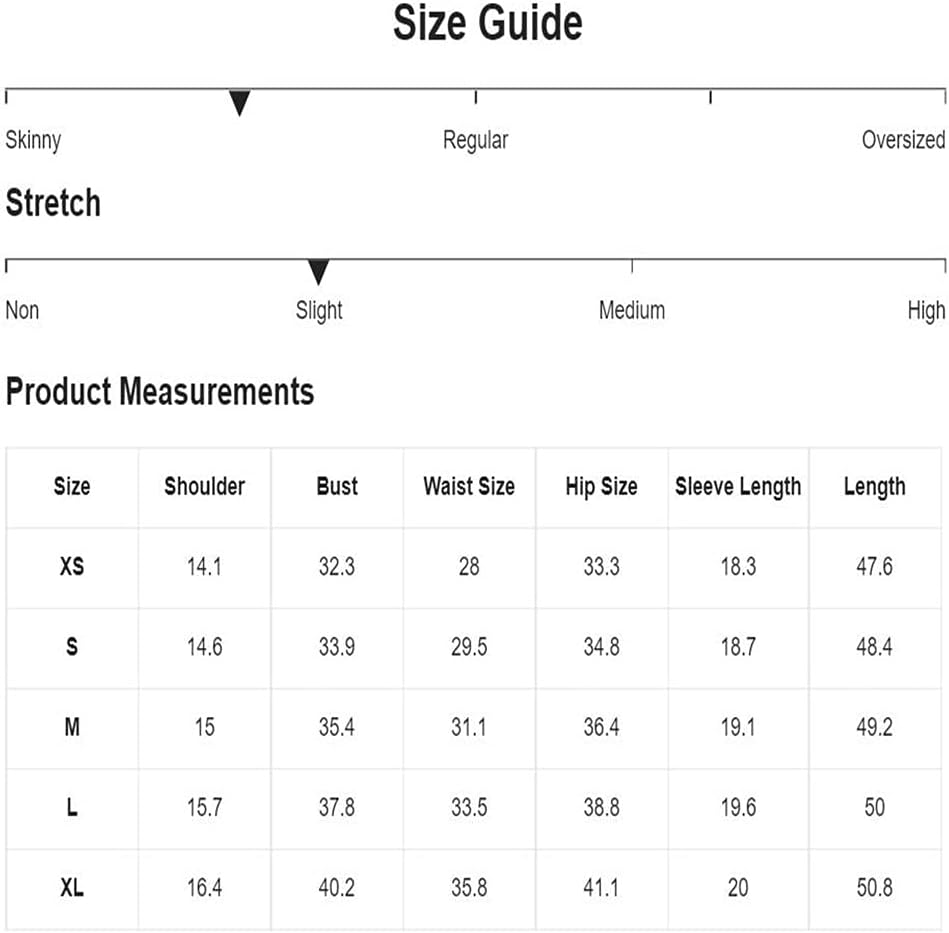Click the Waist Size column header
This screenshot has height=933, width=949.
pos(469,486)
